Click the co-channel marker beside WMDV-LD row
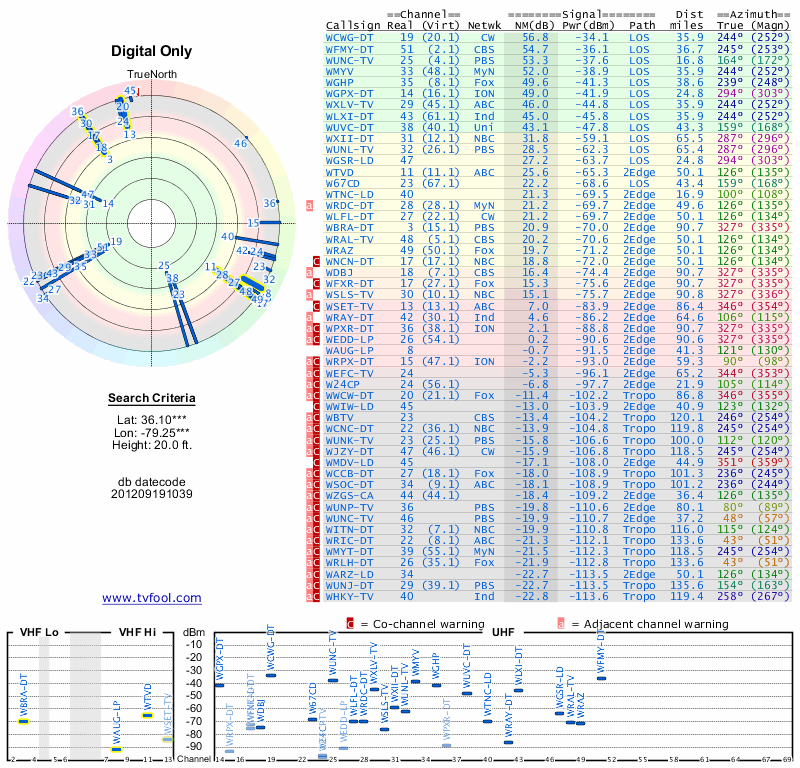 316,462
